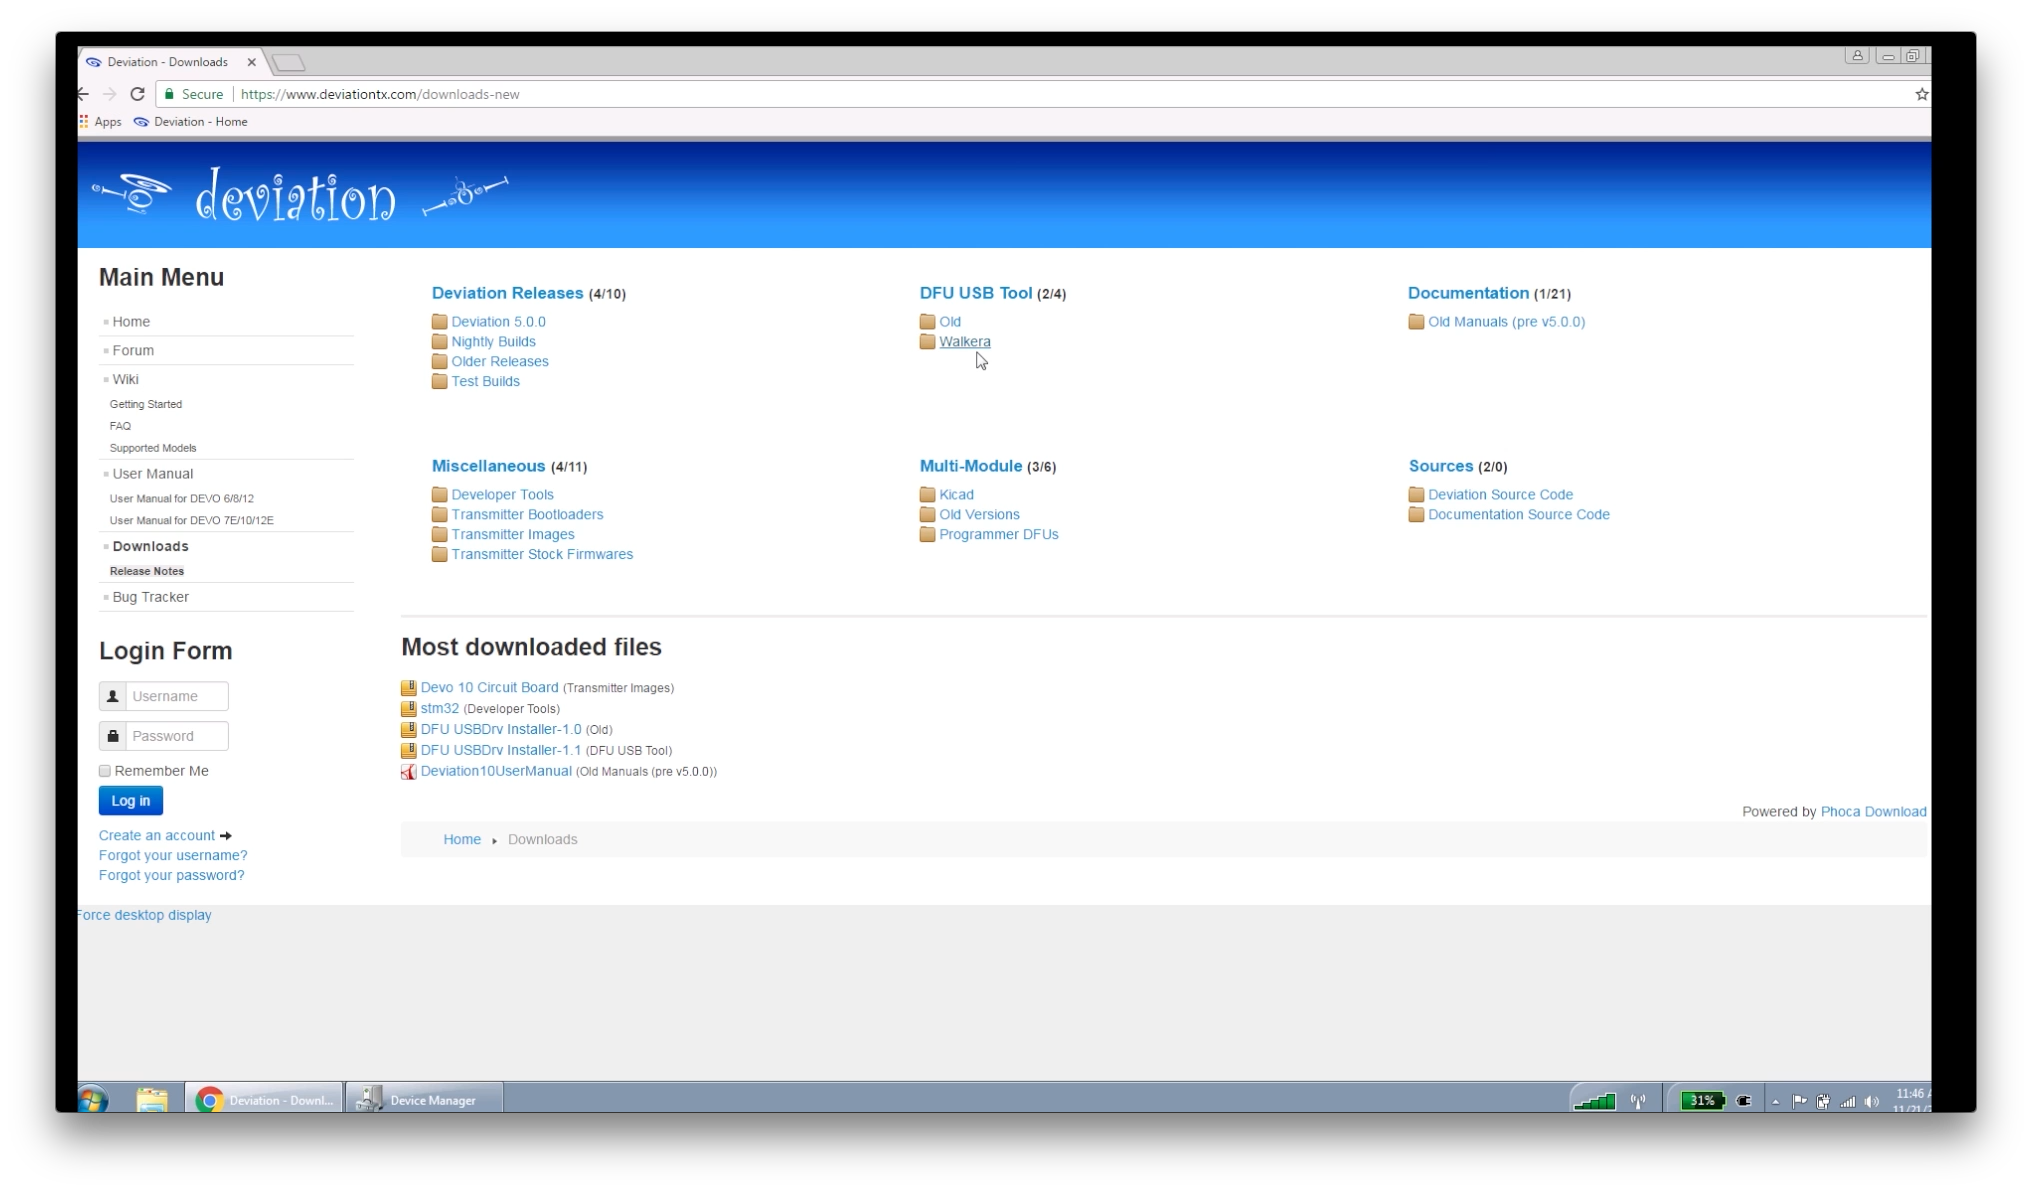Click the Deviation10UserManual PDF icon

coord(407,771)
